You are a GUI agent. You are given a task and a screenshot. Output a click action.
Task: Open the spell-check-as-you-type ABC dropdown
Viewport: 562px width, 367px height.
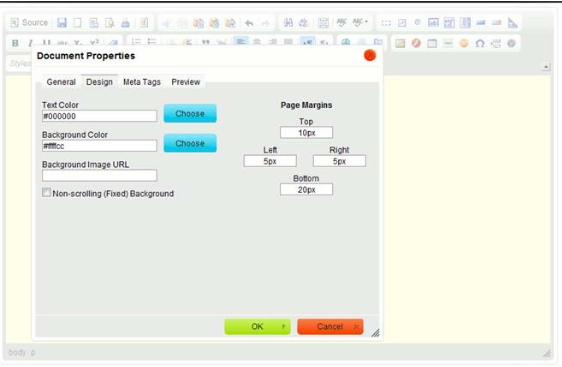click(x=360, y=23)
